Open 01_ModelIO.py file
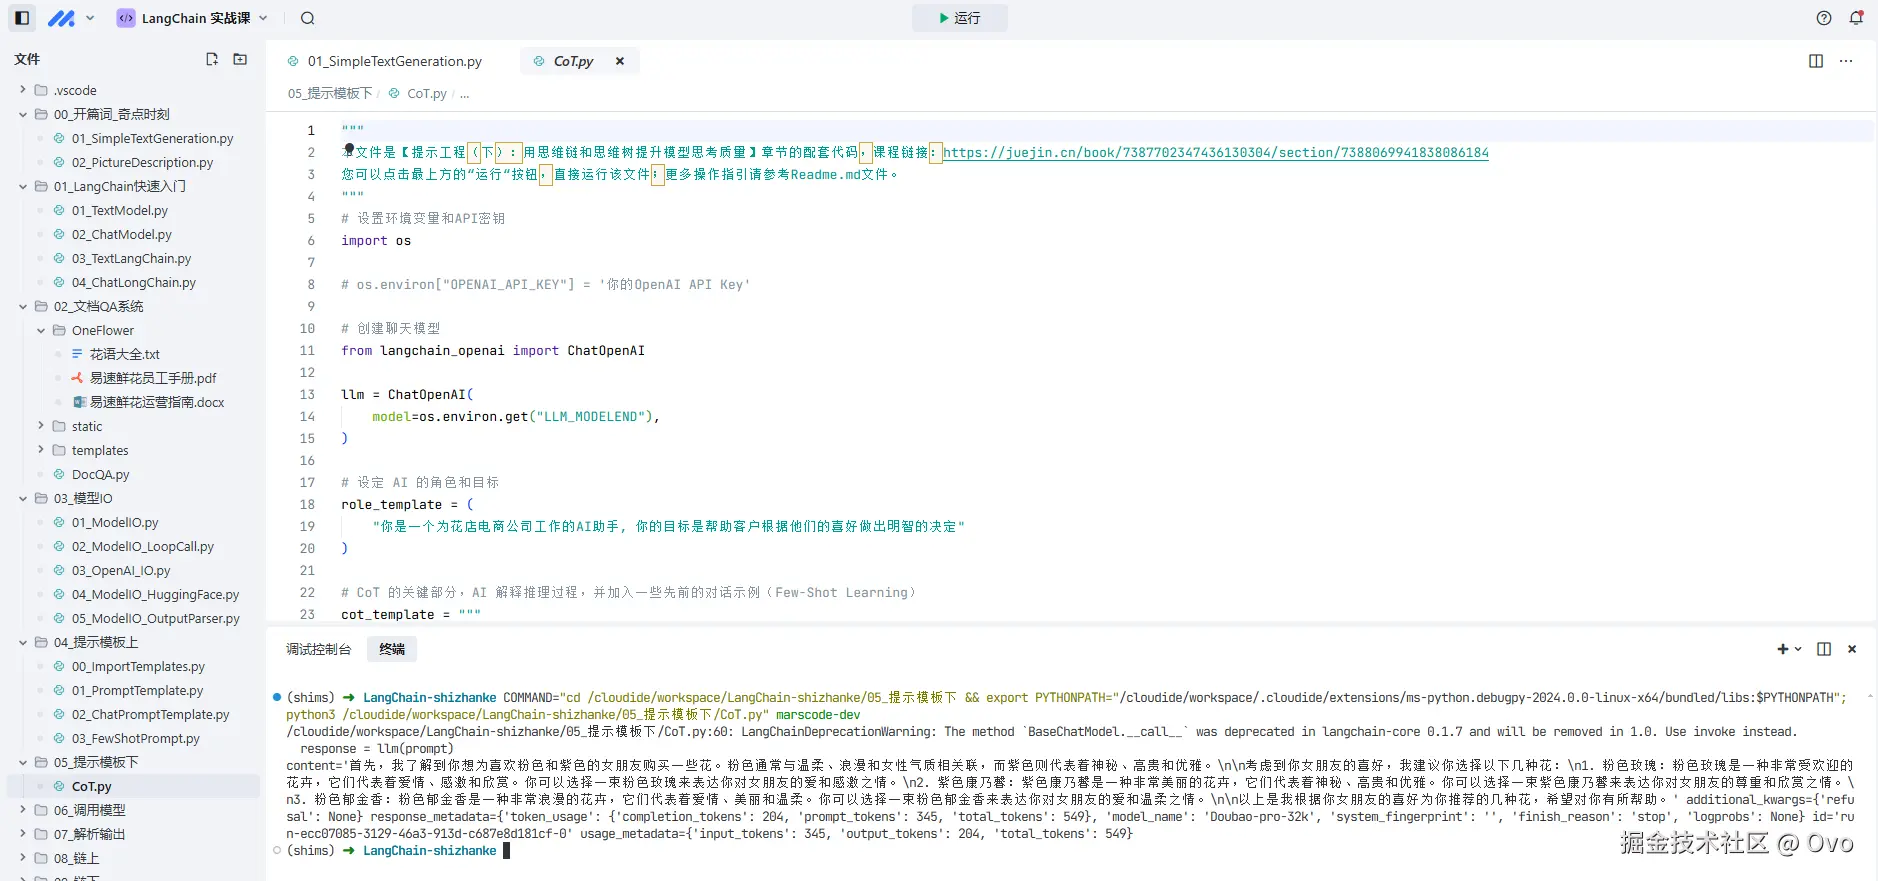 (115, 522)
